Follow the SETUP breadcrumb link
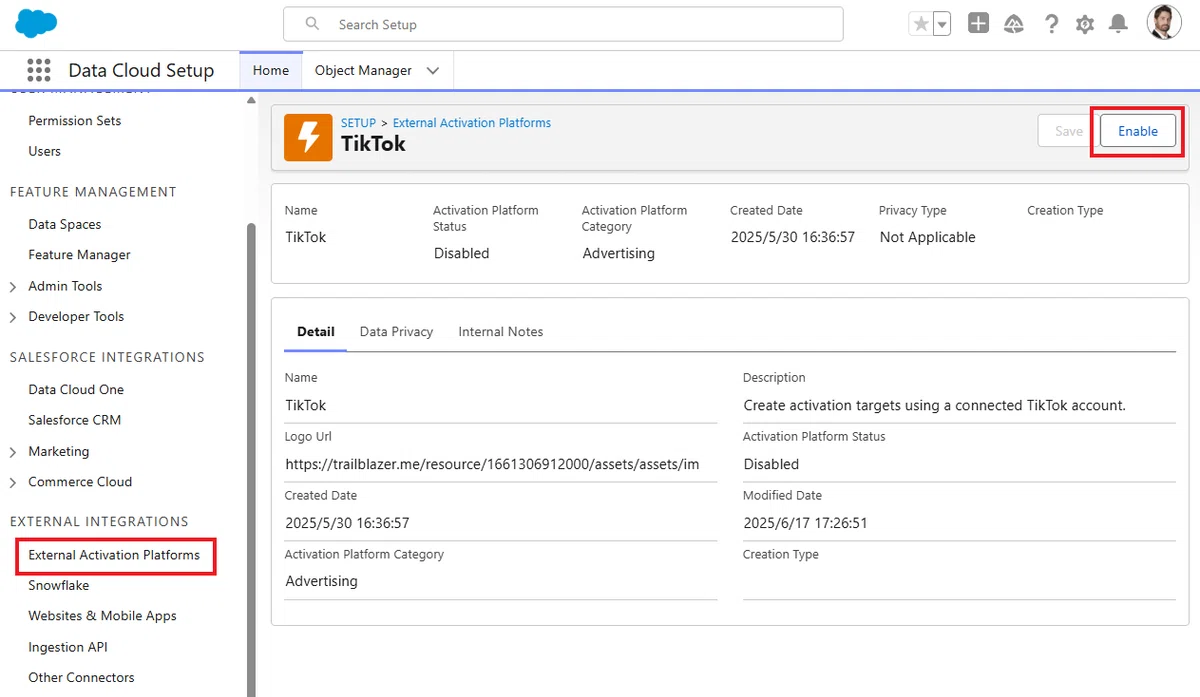 tap(359, 123)
